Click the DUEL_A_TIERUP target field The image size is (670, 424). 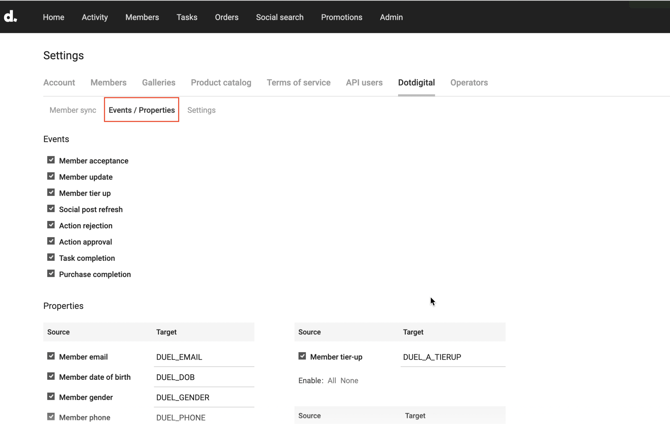452,357
